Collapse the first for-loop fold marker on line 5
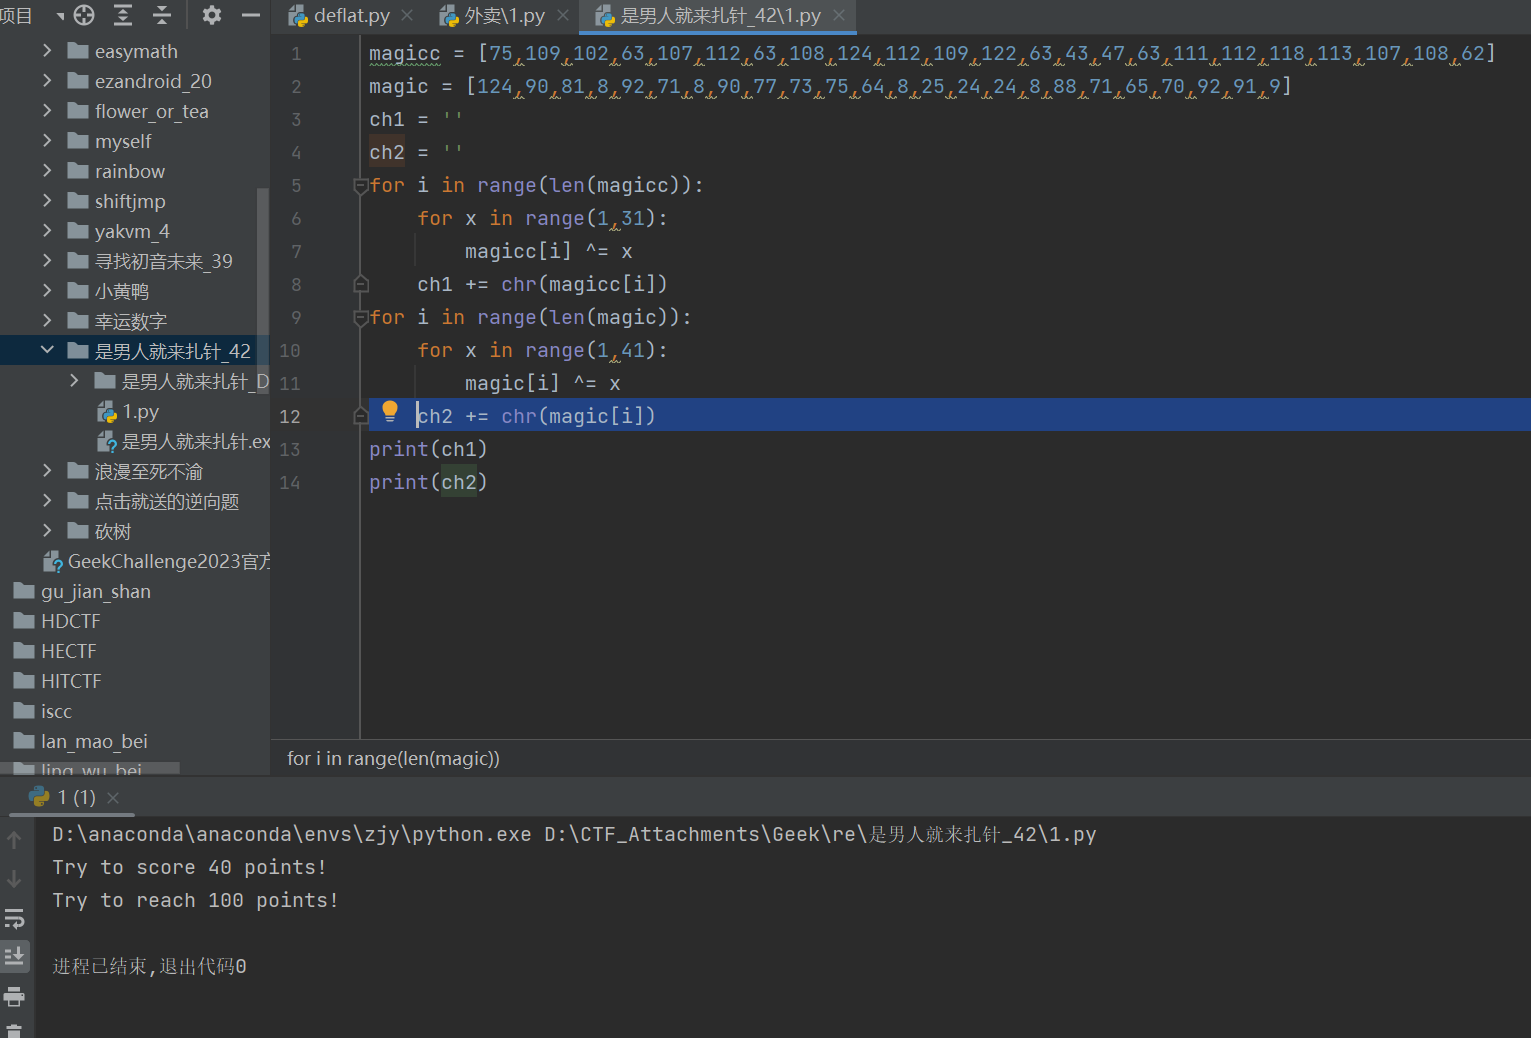Image resolution: width=1531 pixels, height=1038 pixels. [x=361, y=186]
